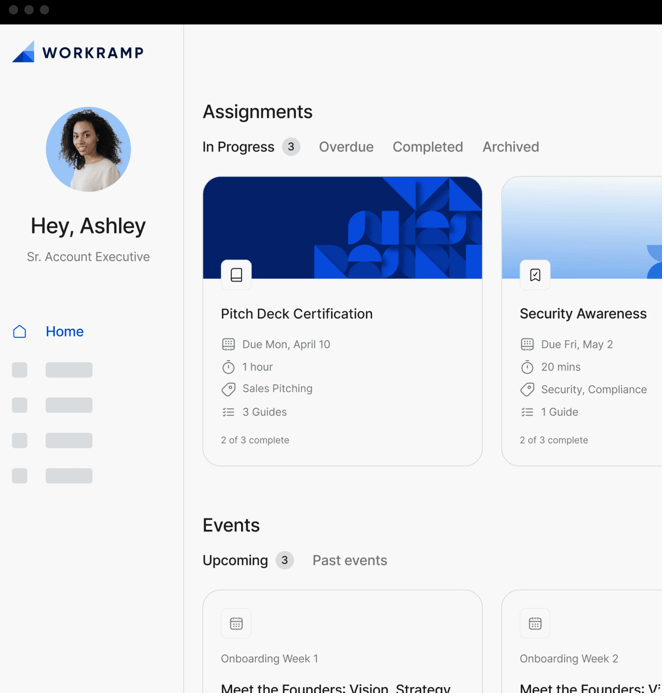Click Ashley's profile photo
Screen dimensions: 664x697
(88, 150)
